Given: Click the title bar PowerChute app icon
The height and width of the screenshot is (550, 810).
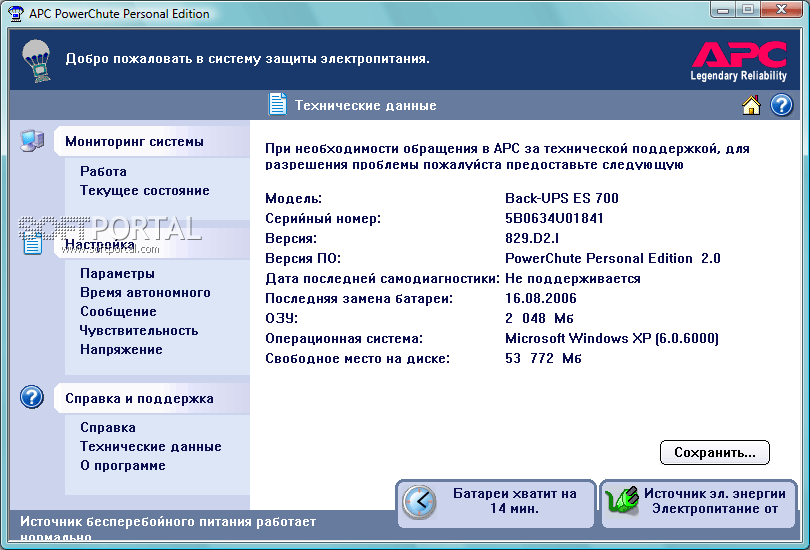Looking at the screenshot, I should point(16,13).
